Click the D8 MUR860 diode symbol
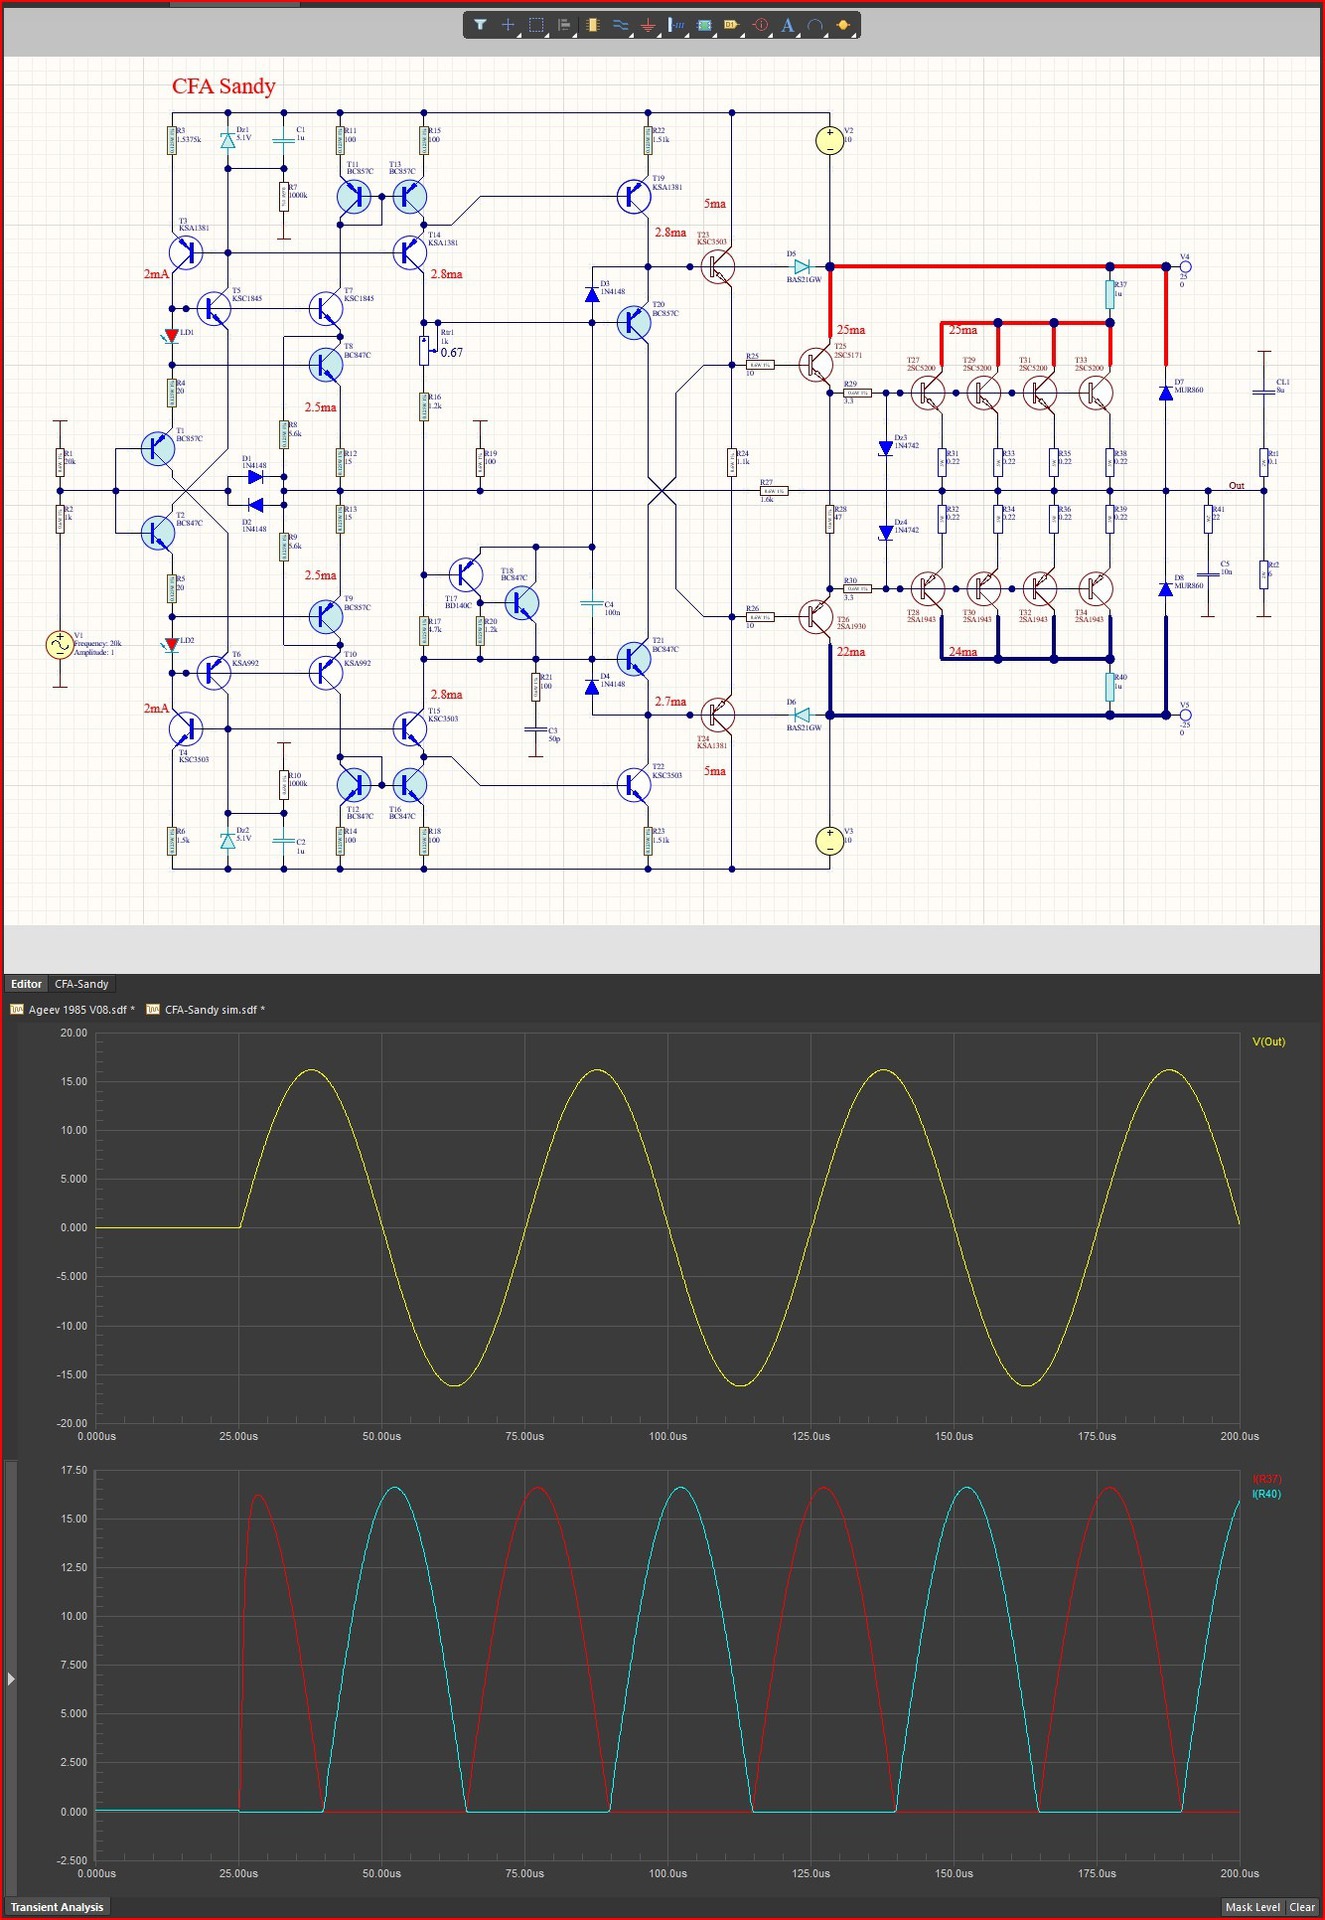This screenshot has width=1325, height=1920. (x=1165, y=589)
